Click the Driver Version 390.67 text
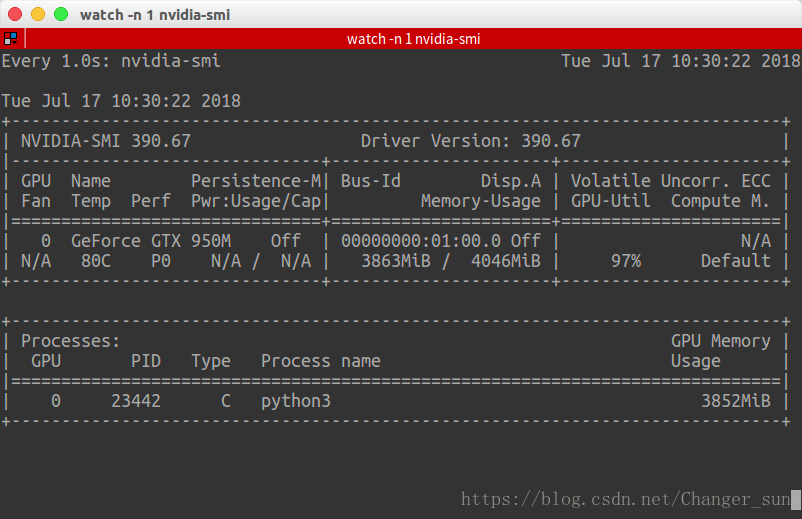This screenshot has width=802, height=519. click(x=470, y=141)
